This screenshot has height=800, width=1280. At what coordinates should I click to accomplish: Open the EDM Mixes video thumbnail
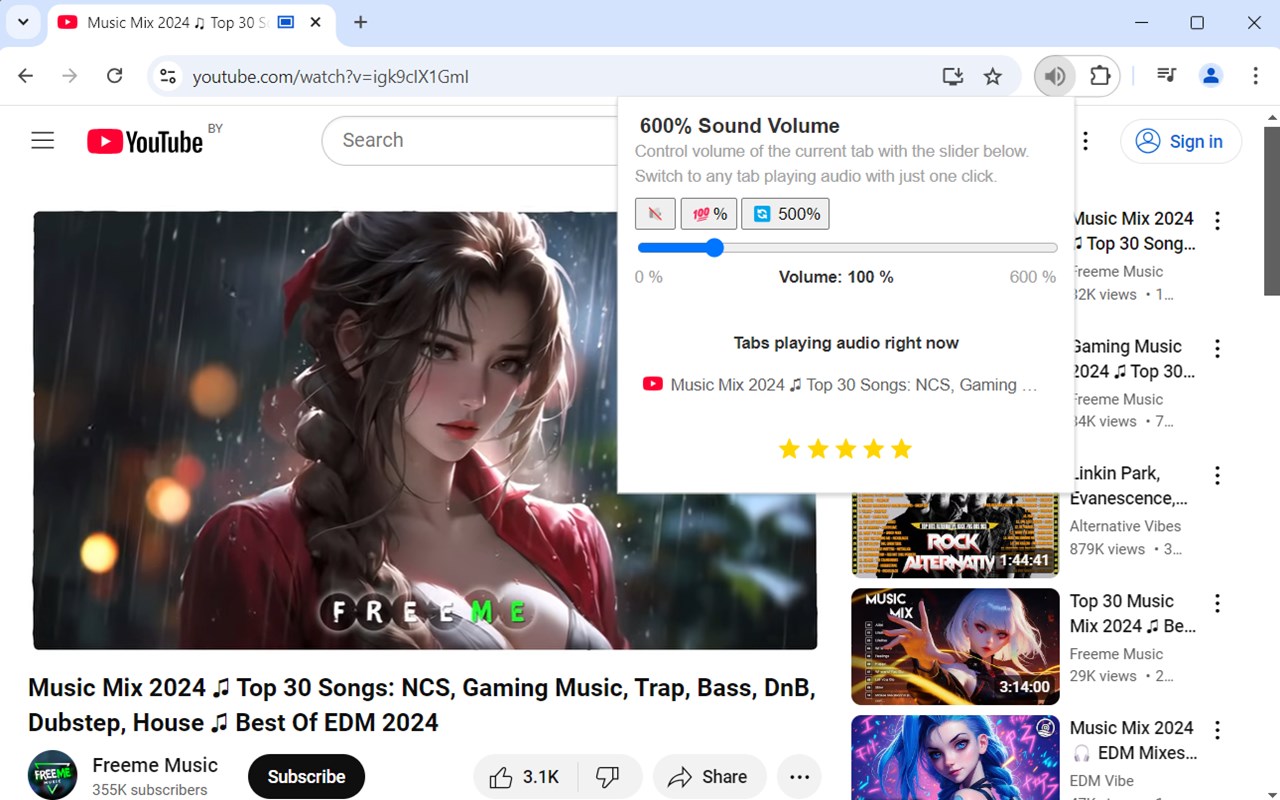(955, 757)
